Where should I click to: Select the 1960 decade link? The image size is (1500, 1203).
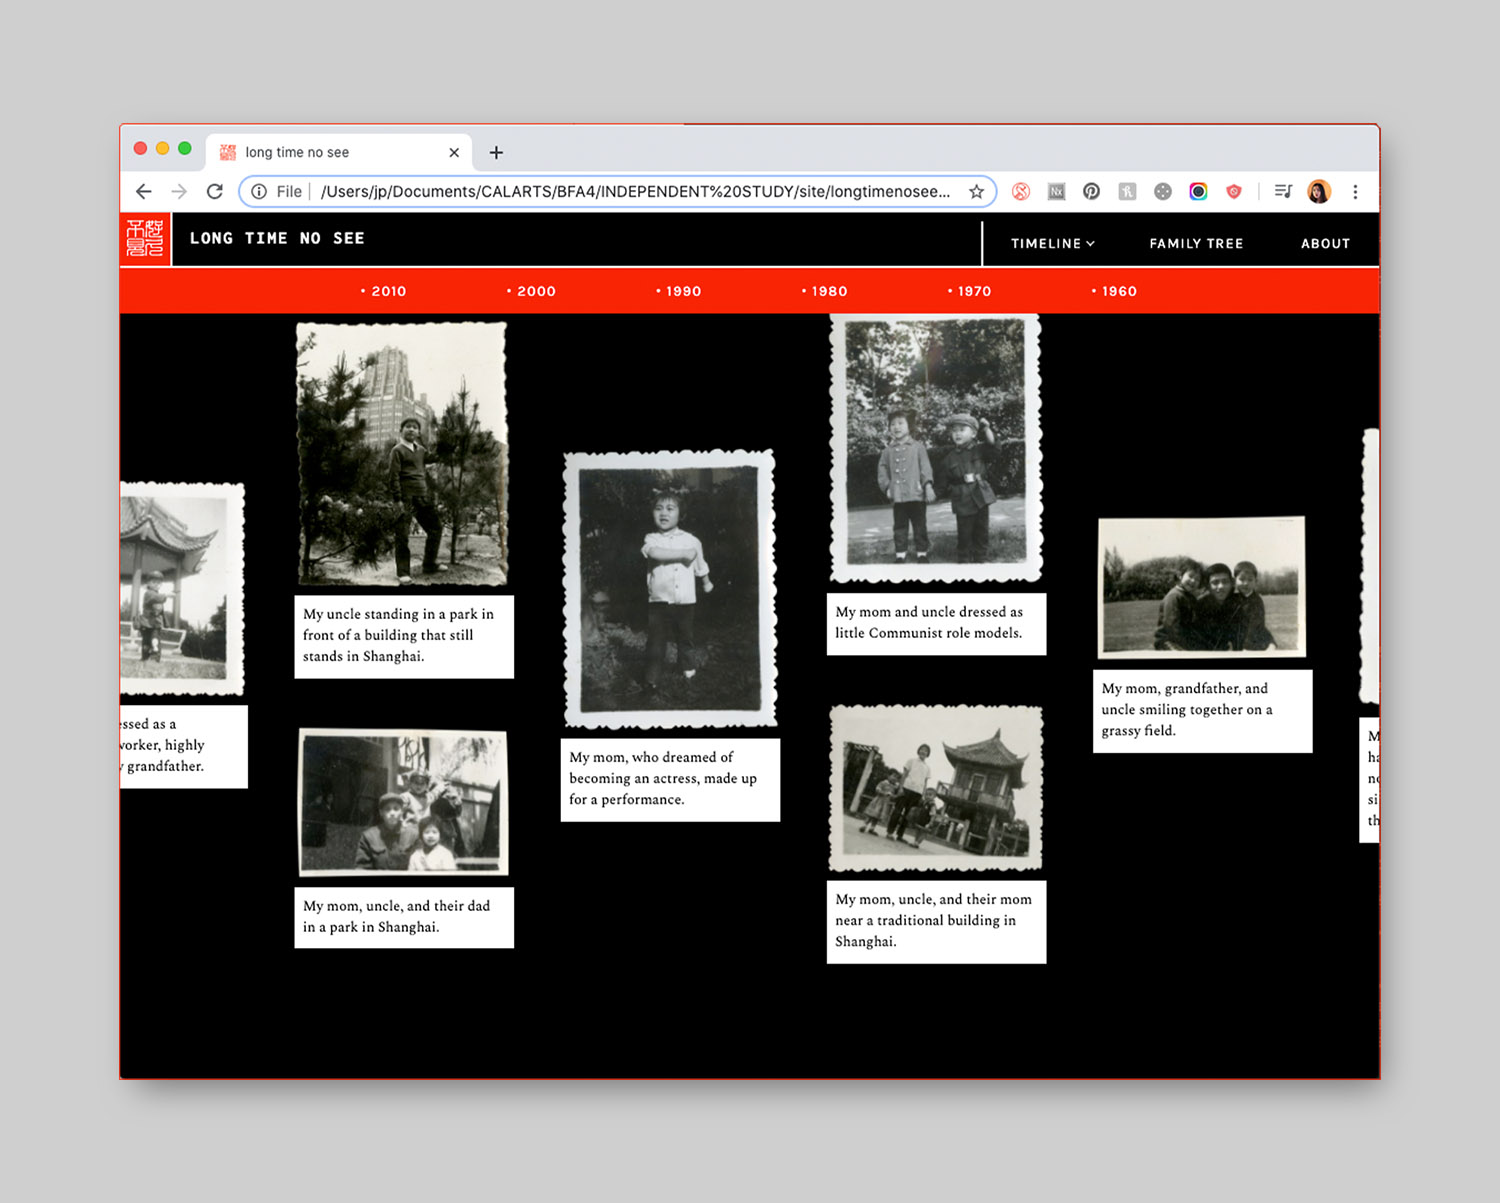(x=1114, y=291)
